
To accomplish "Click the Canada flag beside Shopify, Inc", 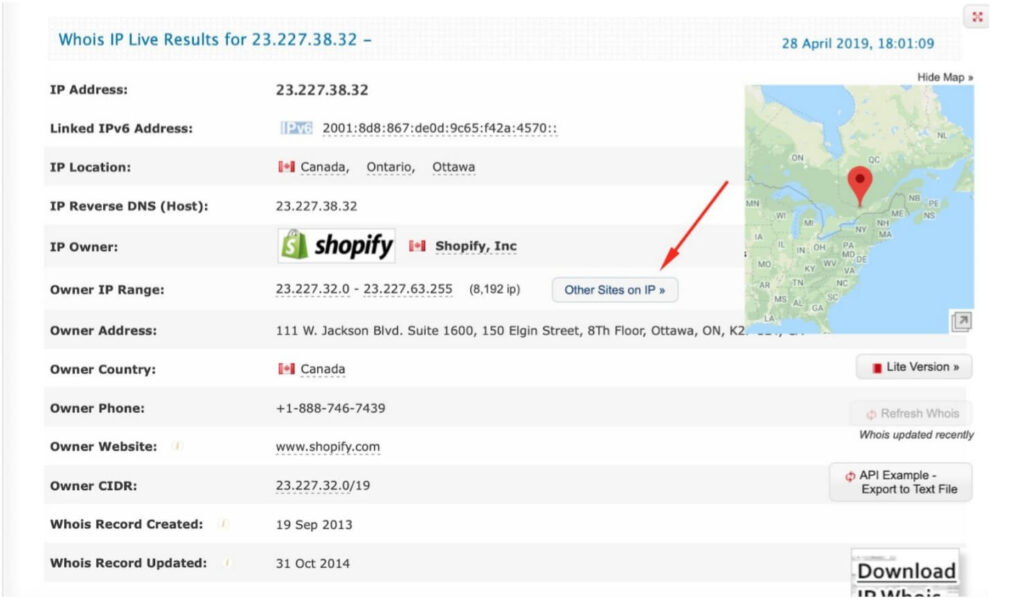I will pyautogui.click(x=417, y=246).
